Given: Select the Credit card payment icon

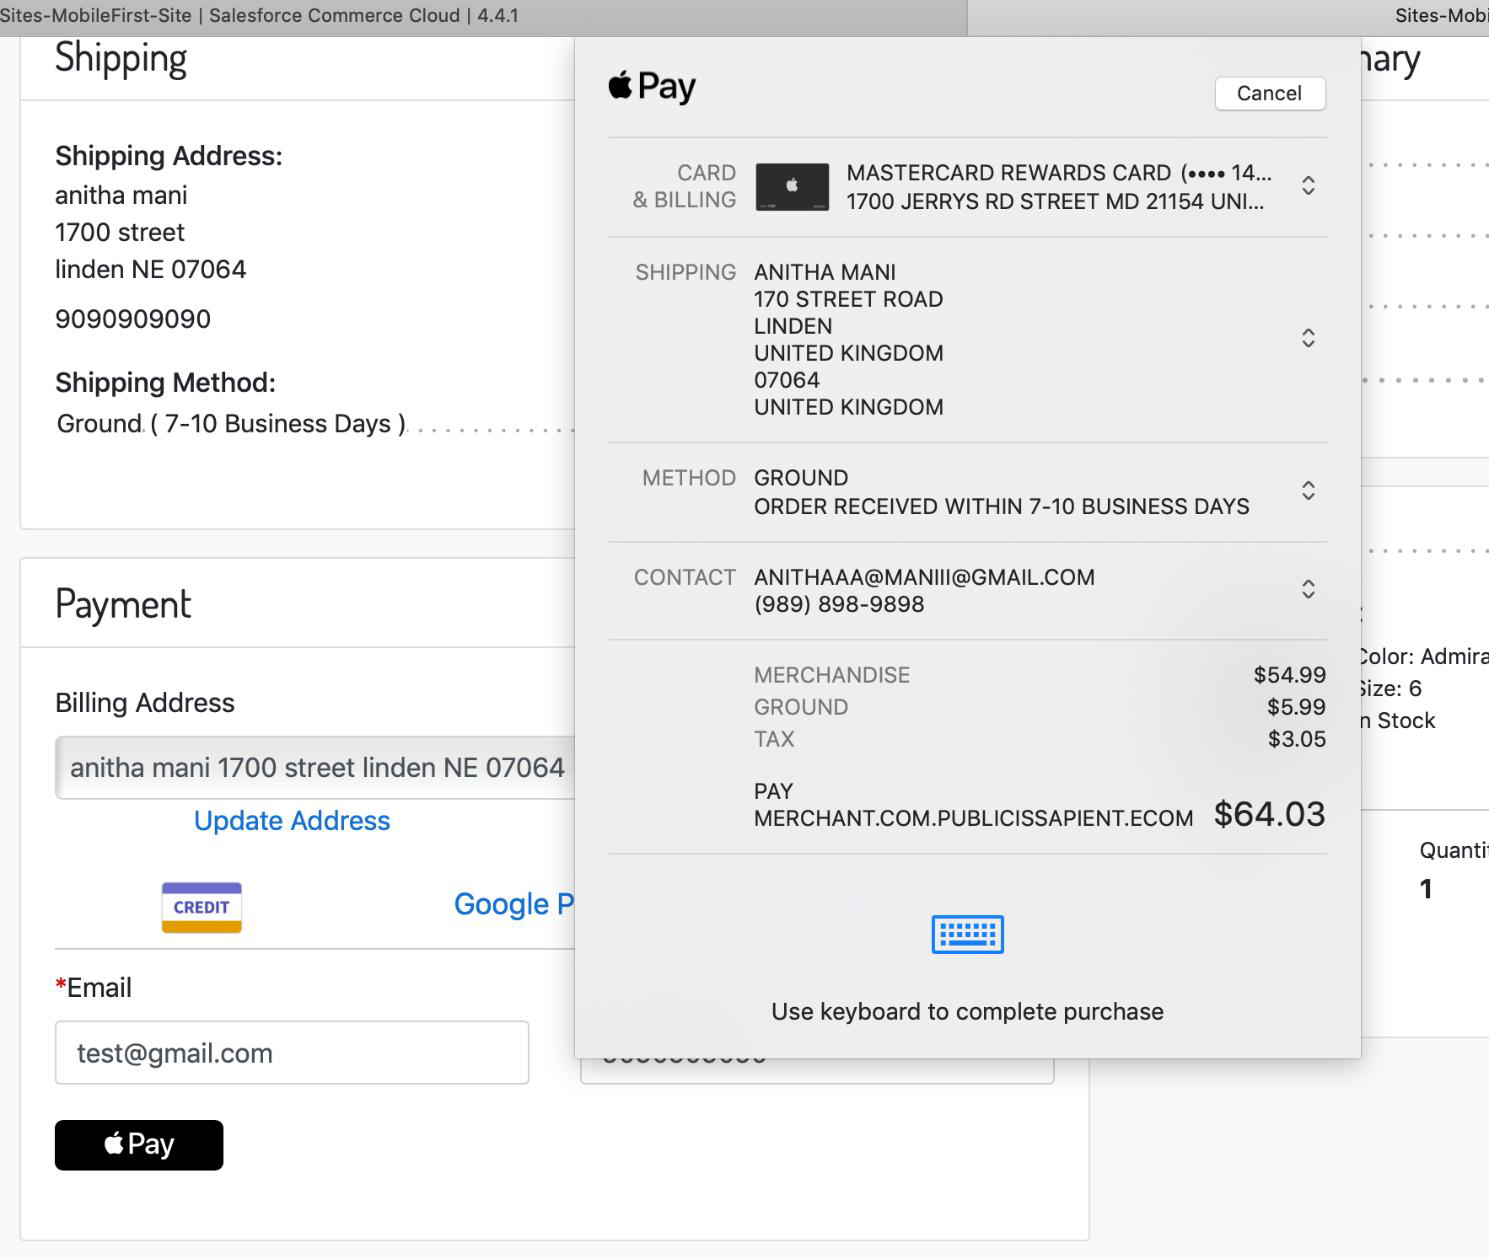Looking at the screenshot, I should [202, 907].
